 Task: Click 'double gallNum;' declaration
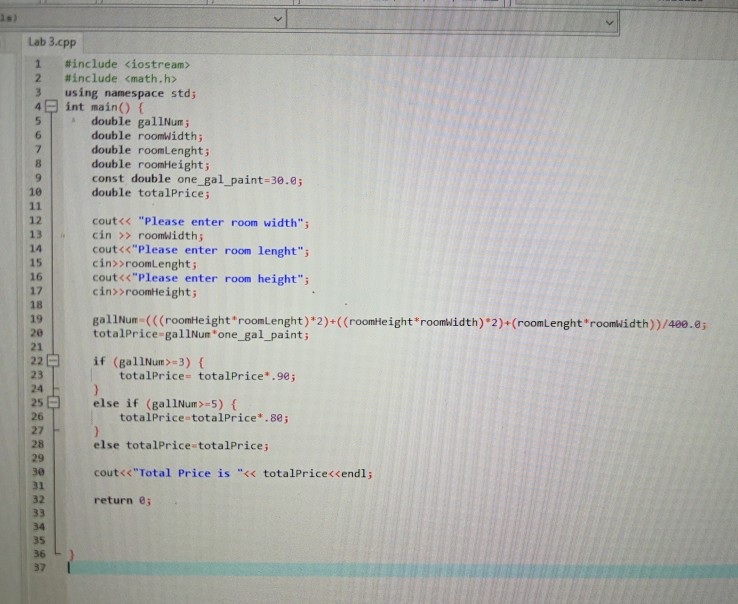point(140,121)
